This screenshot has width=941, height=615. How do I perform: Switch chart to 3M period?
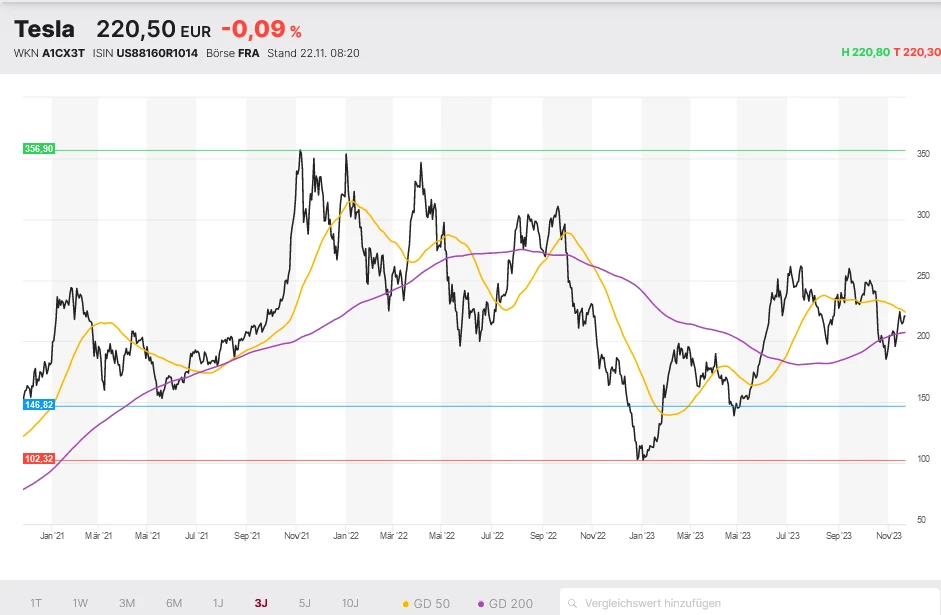[x=127, y=603]
